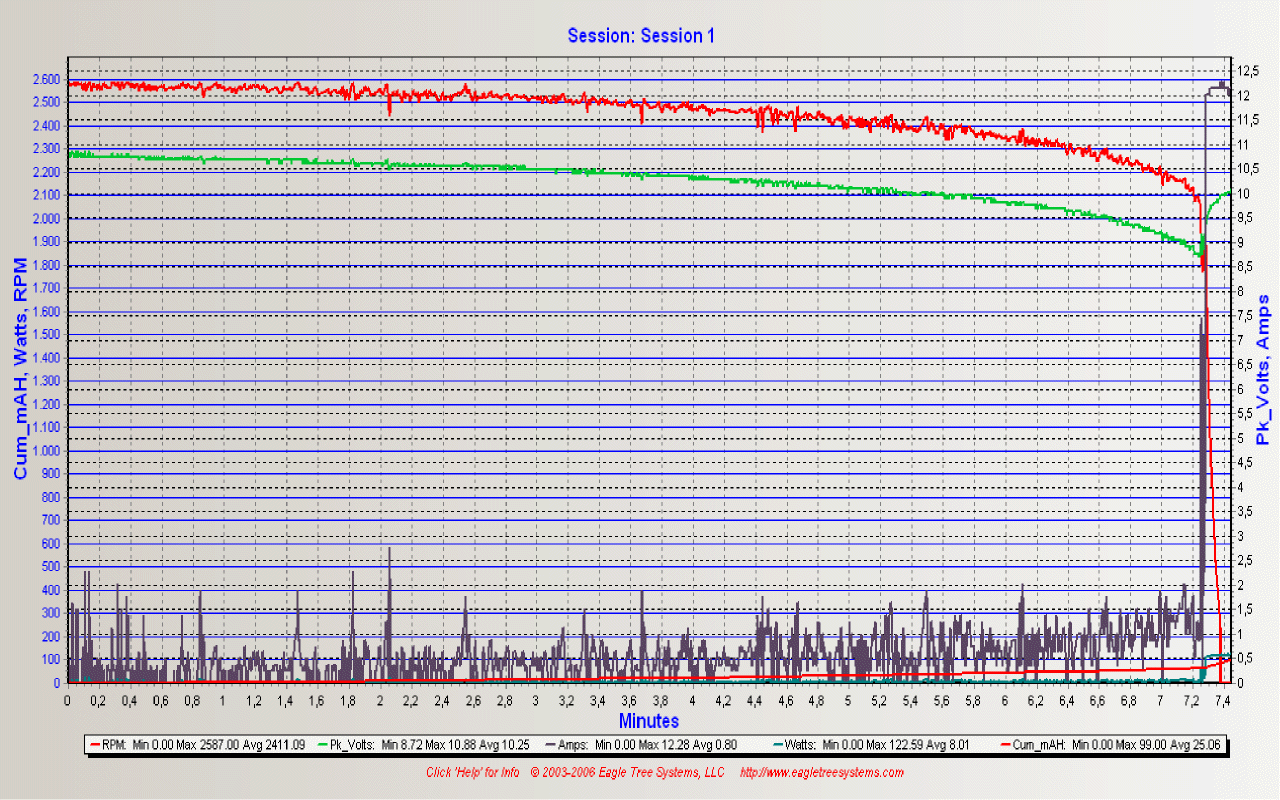1280x800 pixels.
Task: Click the 'Cum_mAH, Watts, RPM' left axis label
Action: click(x=21, y=380)
